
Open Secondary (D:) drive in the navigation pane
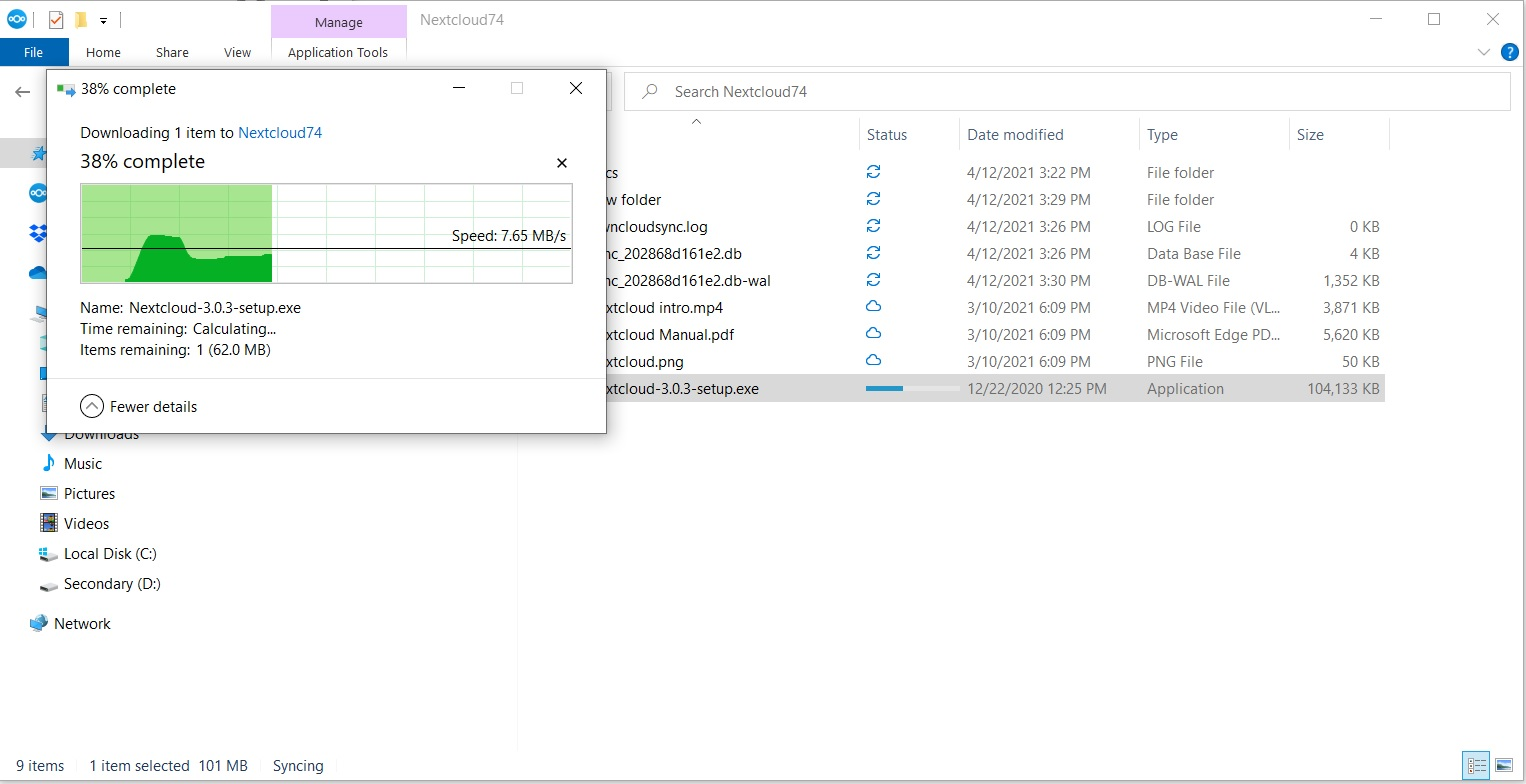coord(112,583)
